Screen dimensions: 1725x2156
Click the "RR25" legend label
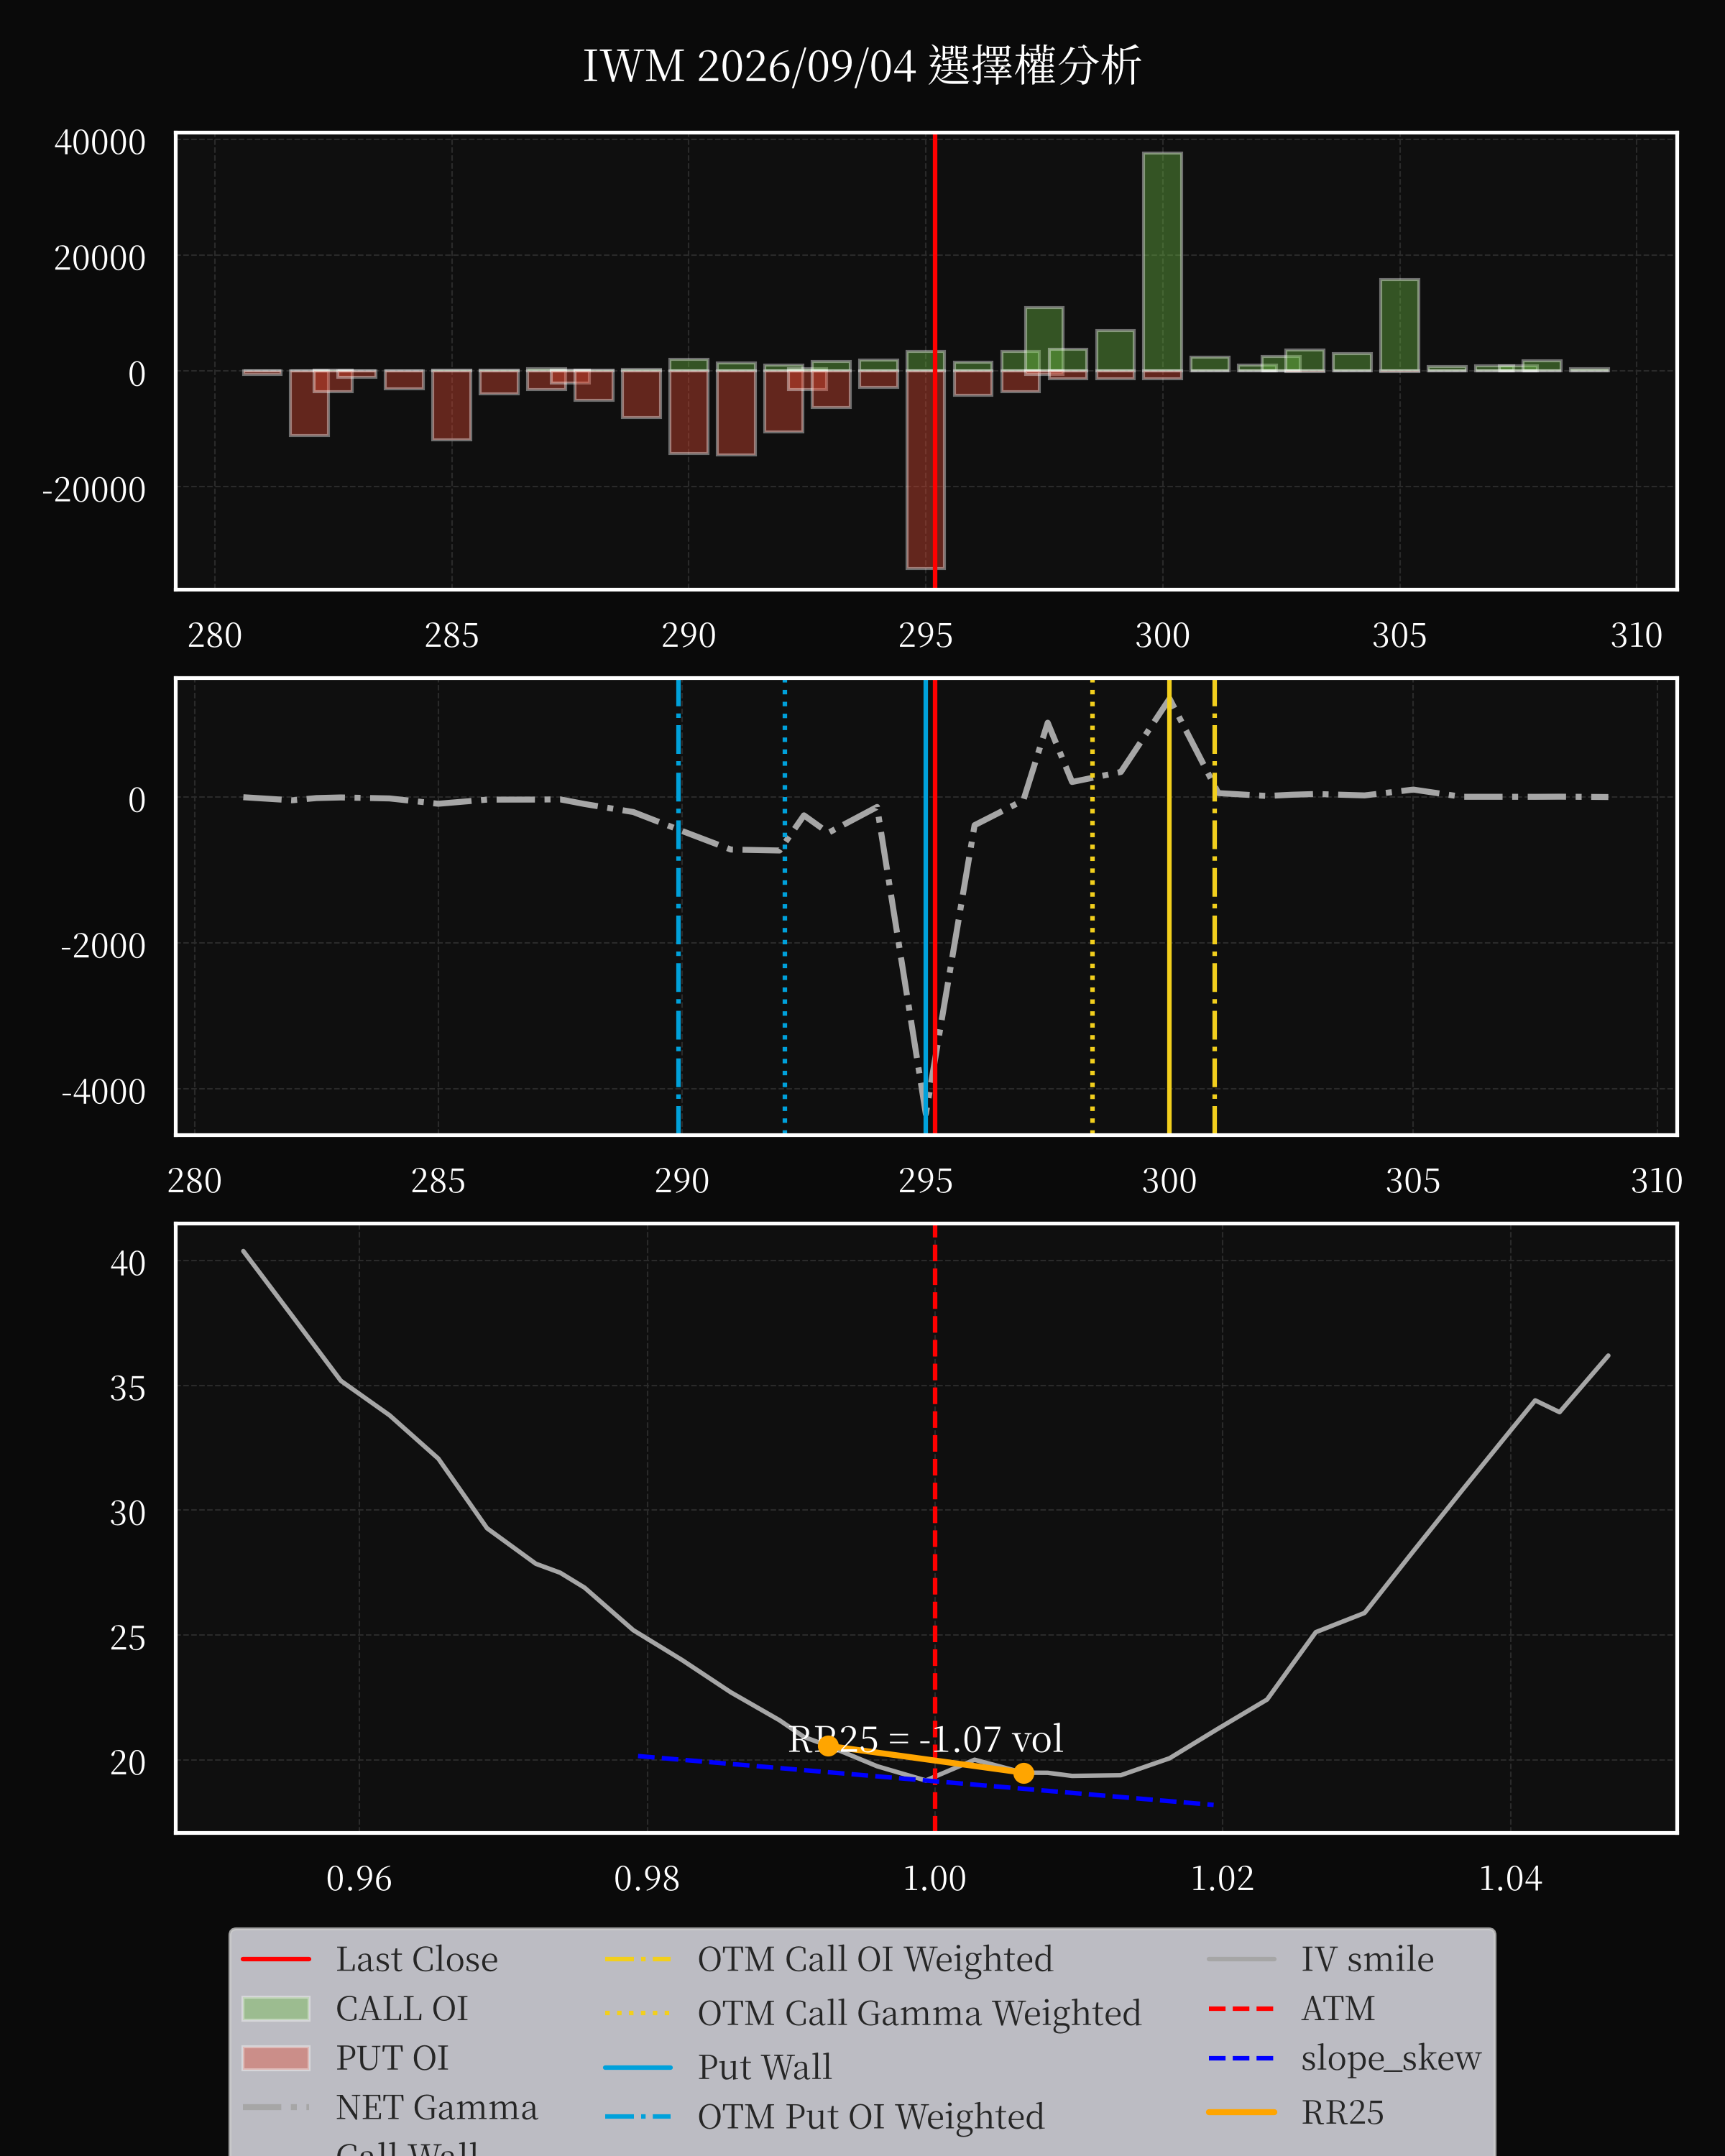click(1342, 2112)
